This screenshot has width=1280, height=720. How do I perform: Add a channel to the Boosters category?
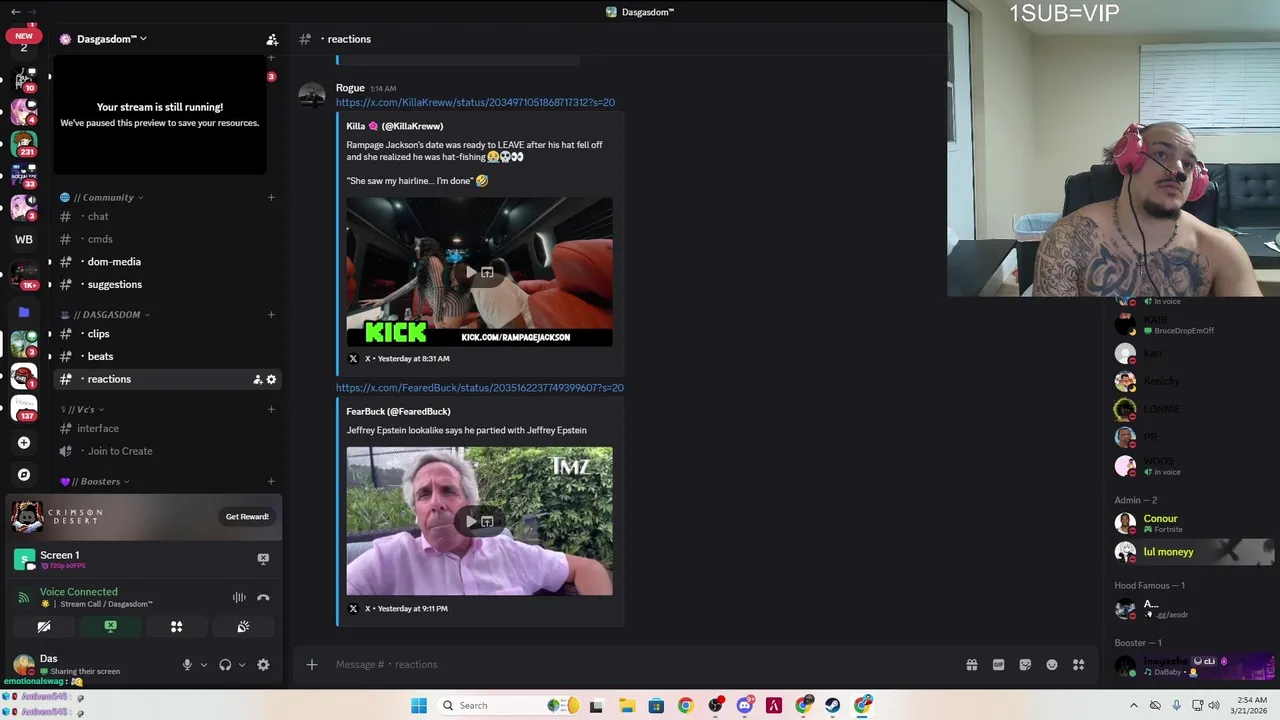point(271,482)
